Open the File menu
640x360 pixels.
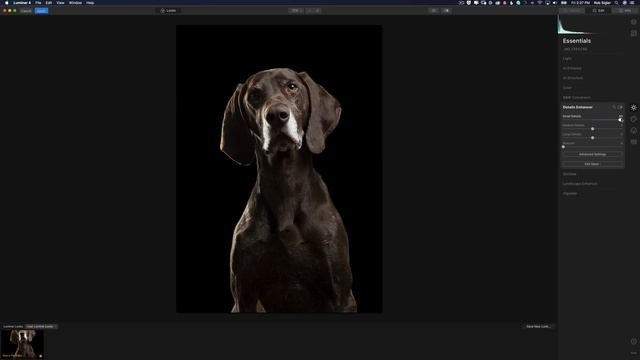tap(38, 3)
